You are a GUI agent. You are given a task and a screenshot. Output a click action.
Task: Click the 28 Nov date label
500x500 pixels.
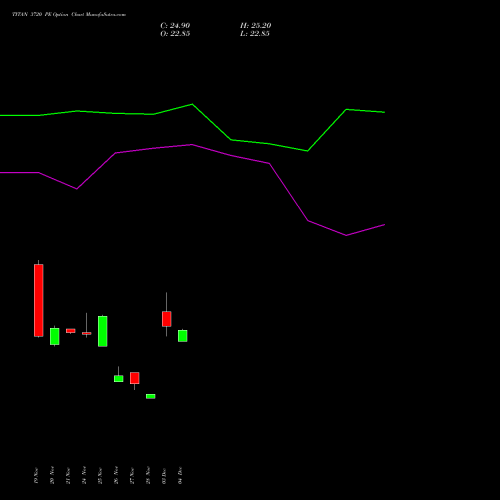click(148, 475)
